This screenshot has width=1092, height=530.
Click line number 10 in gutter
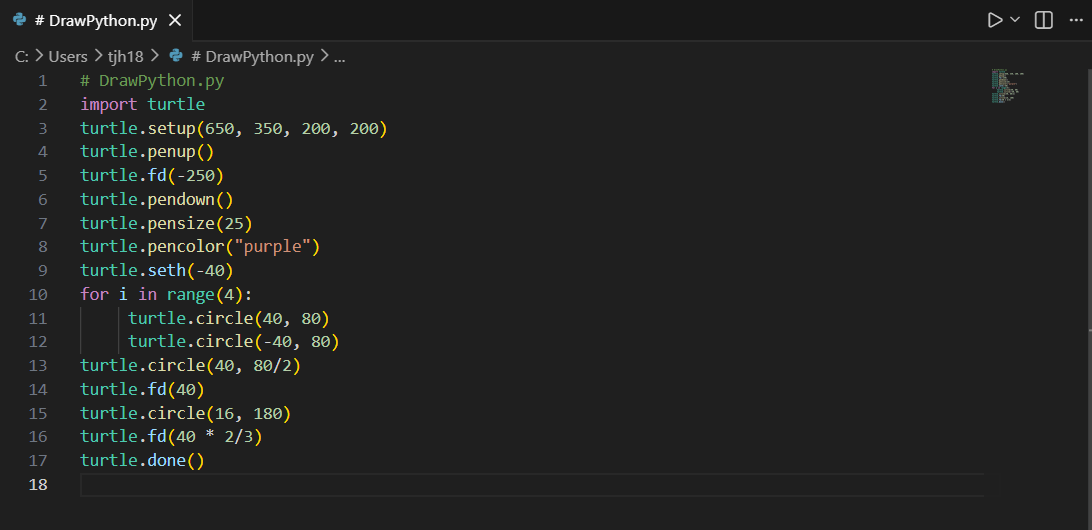coord(38,294)
